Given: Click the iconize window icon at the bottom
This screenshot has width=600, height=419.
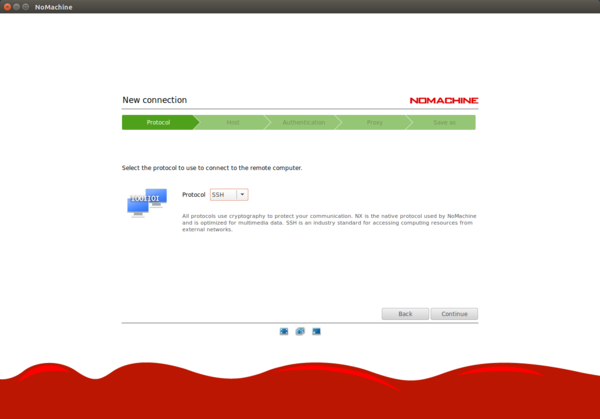Looking at the screenshot, I should point(316,331).
